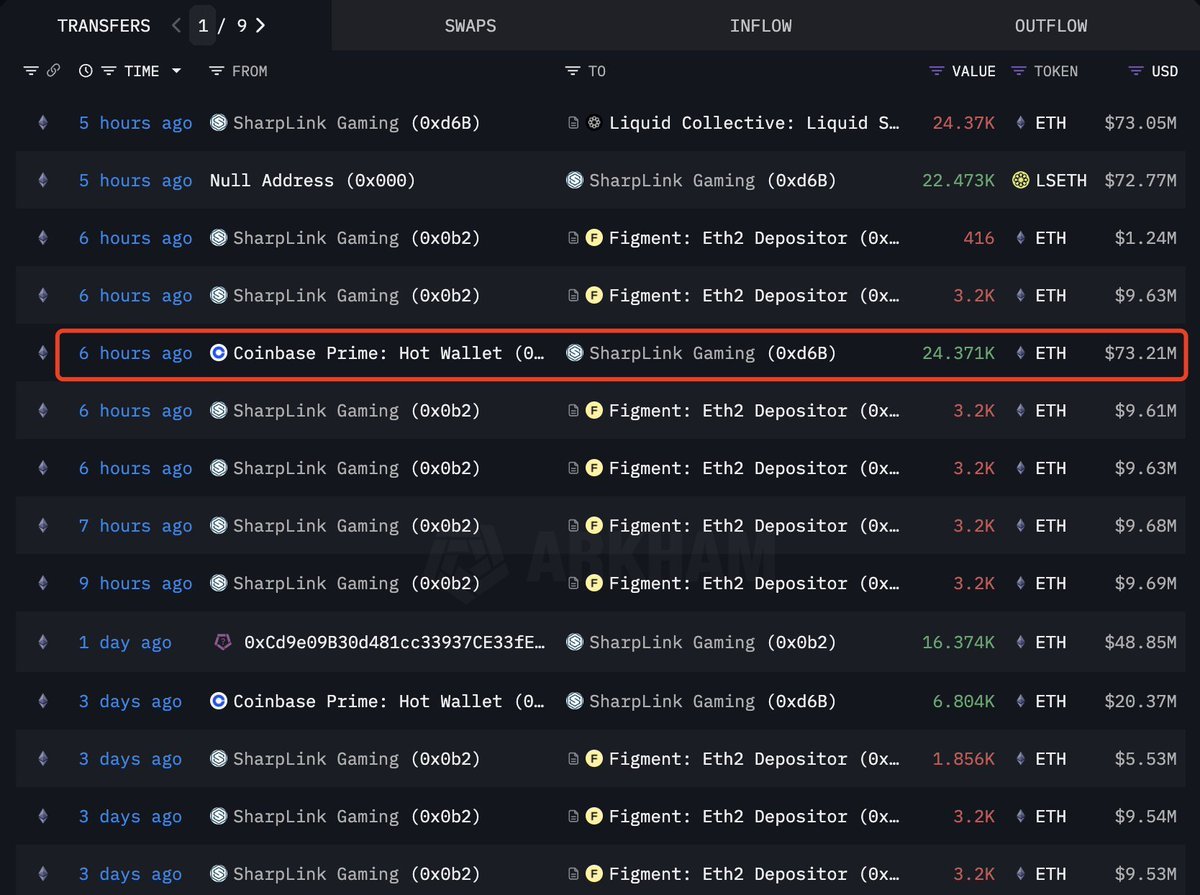
Task: Open the FROM column filter
Action: [216, 71]
